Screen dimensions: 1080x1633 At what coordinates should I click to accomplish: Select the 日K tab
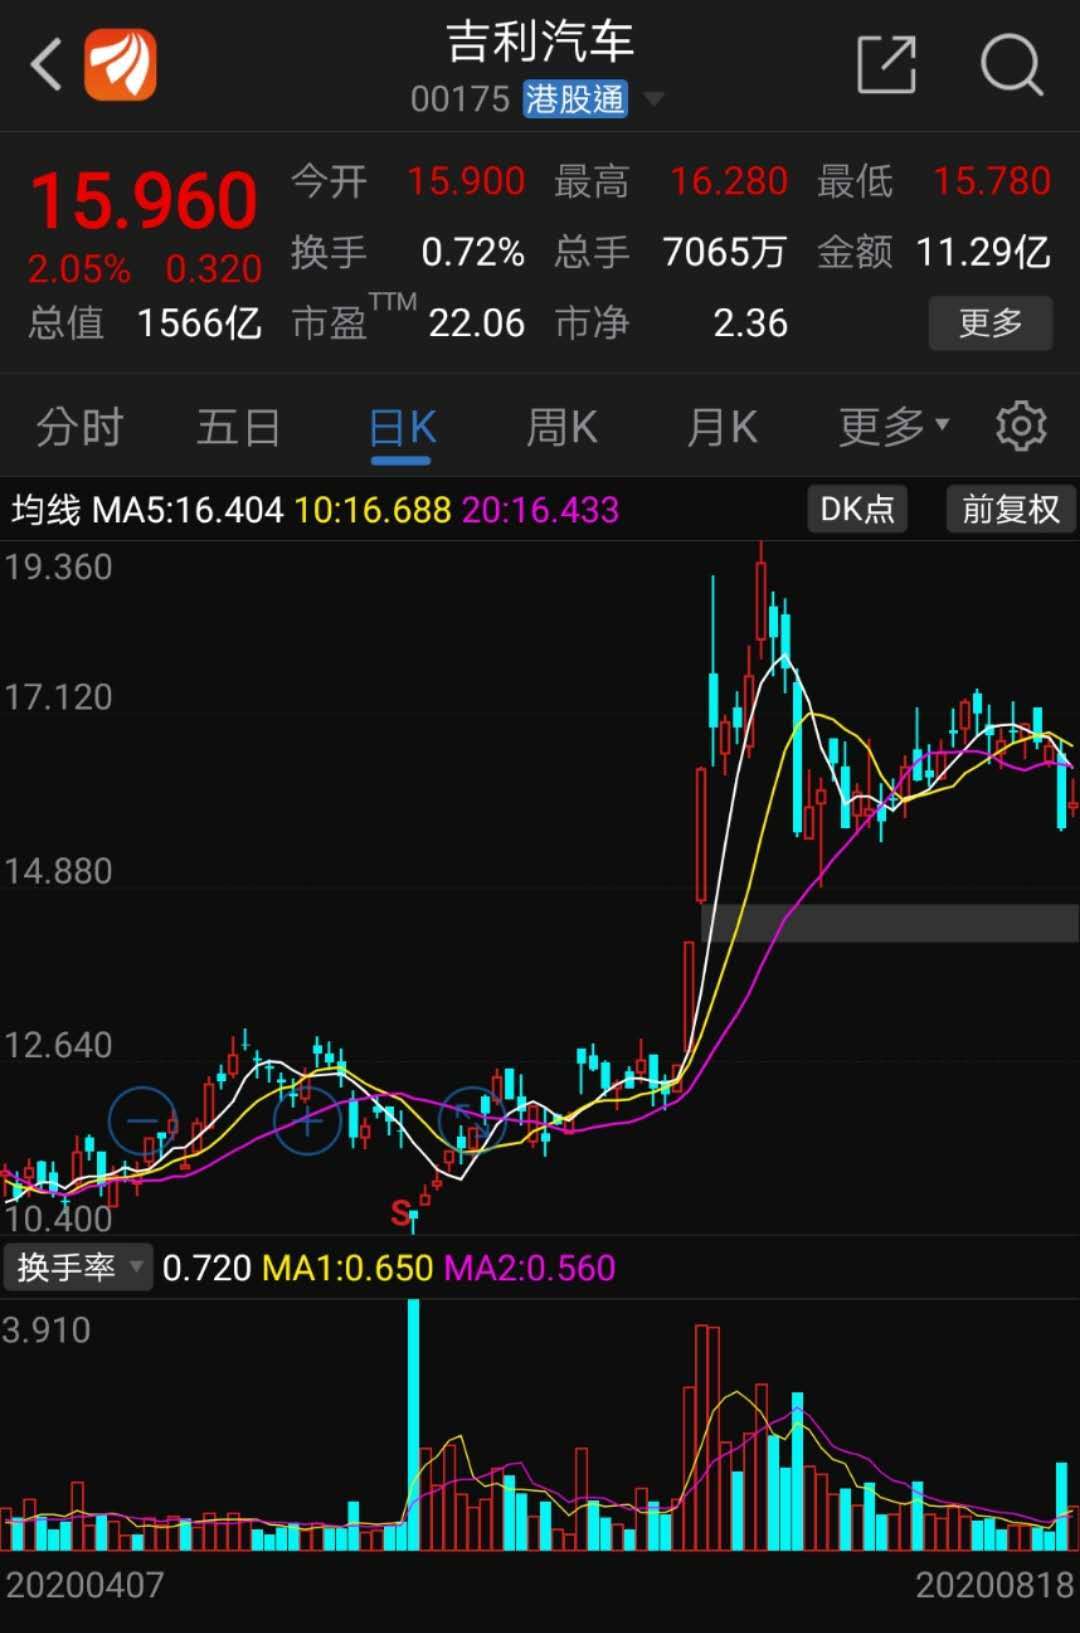pyautogui.click(x=402, y=428)
